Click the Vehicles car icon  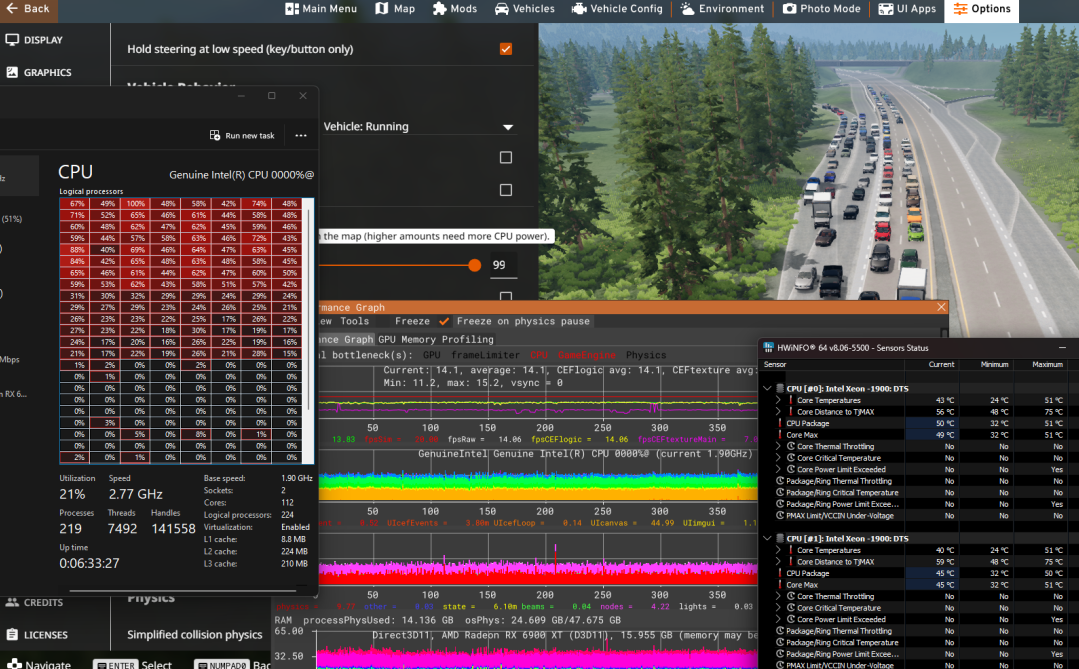tap(502, 9)
